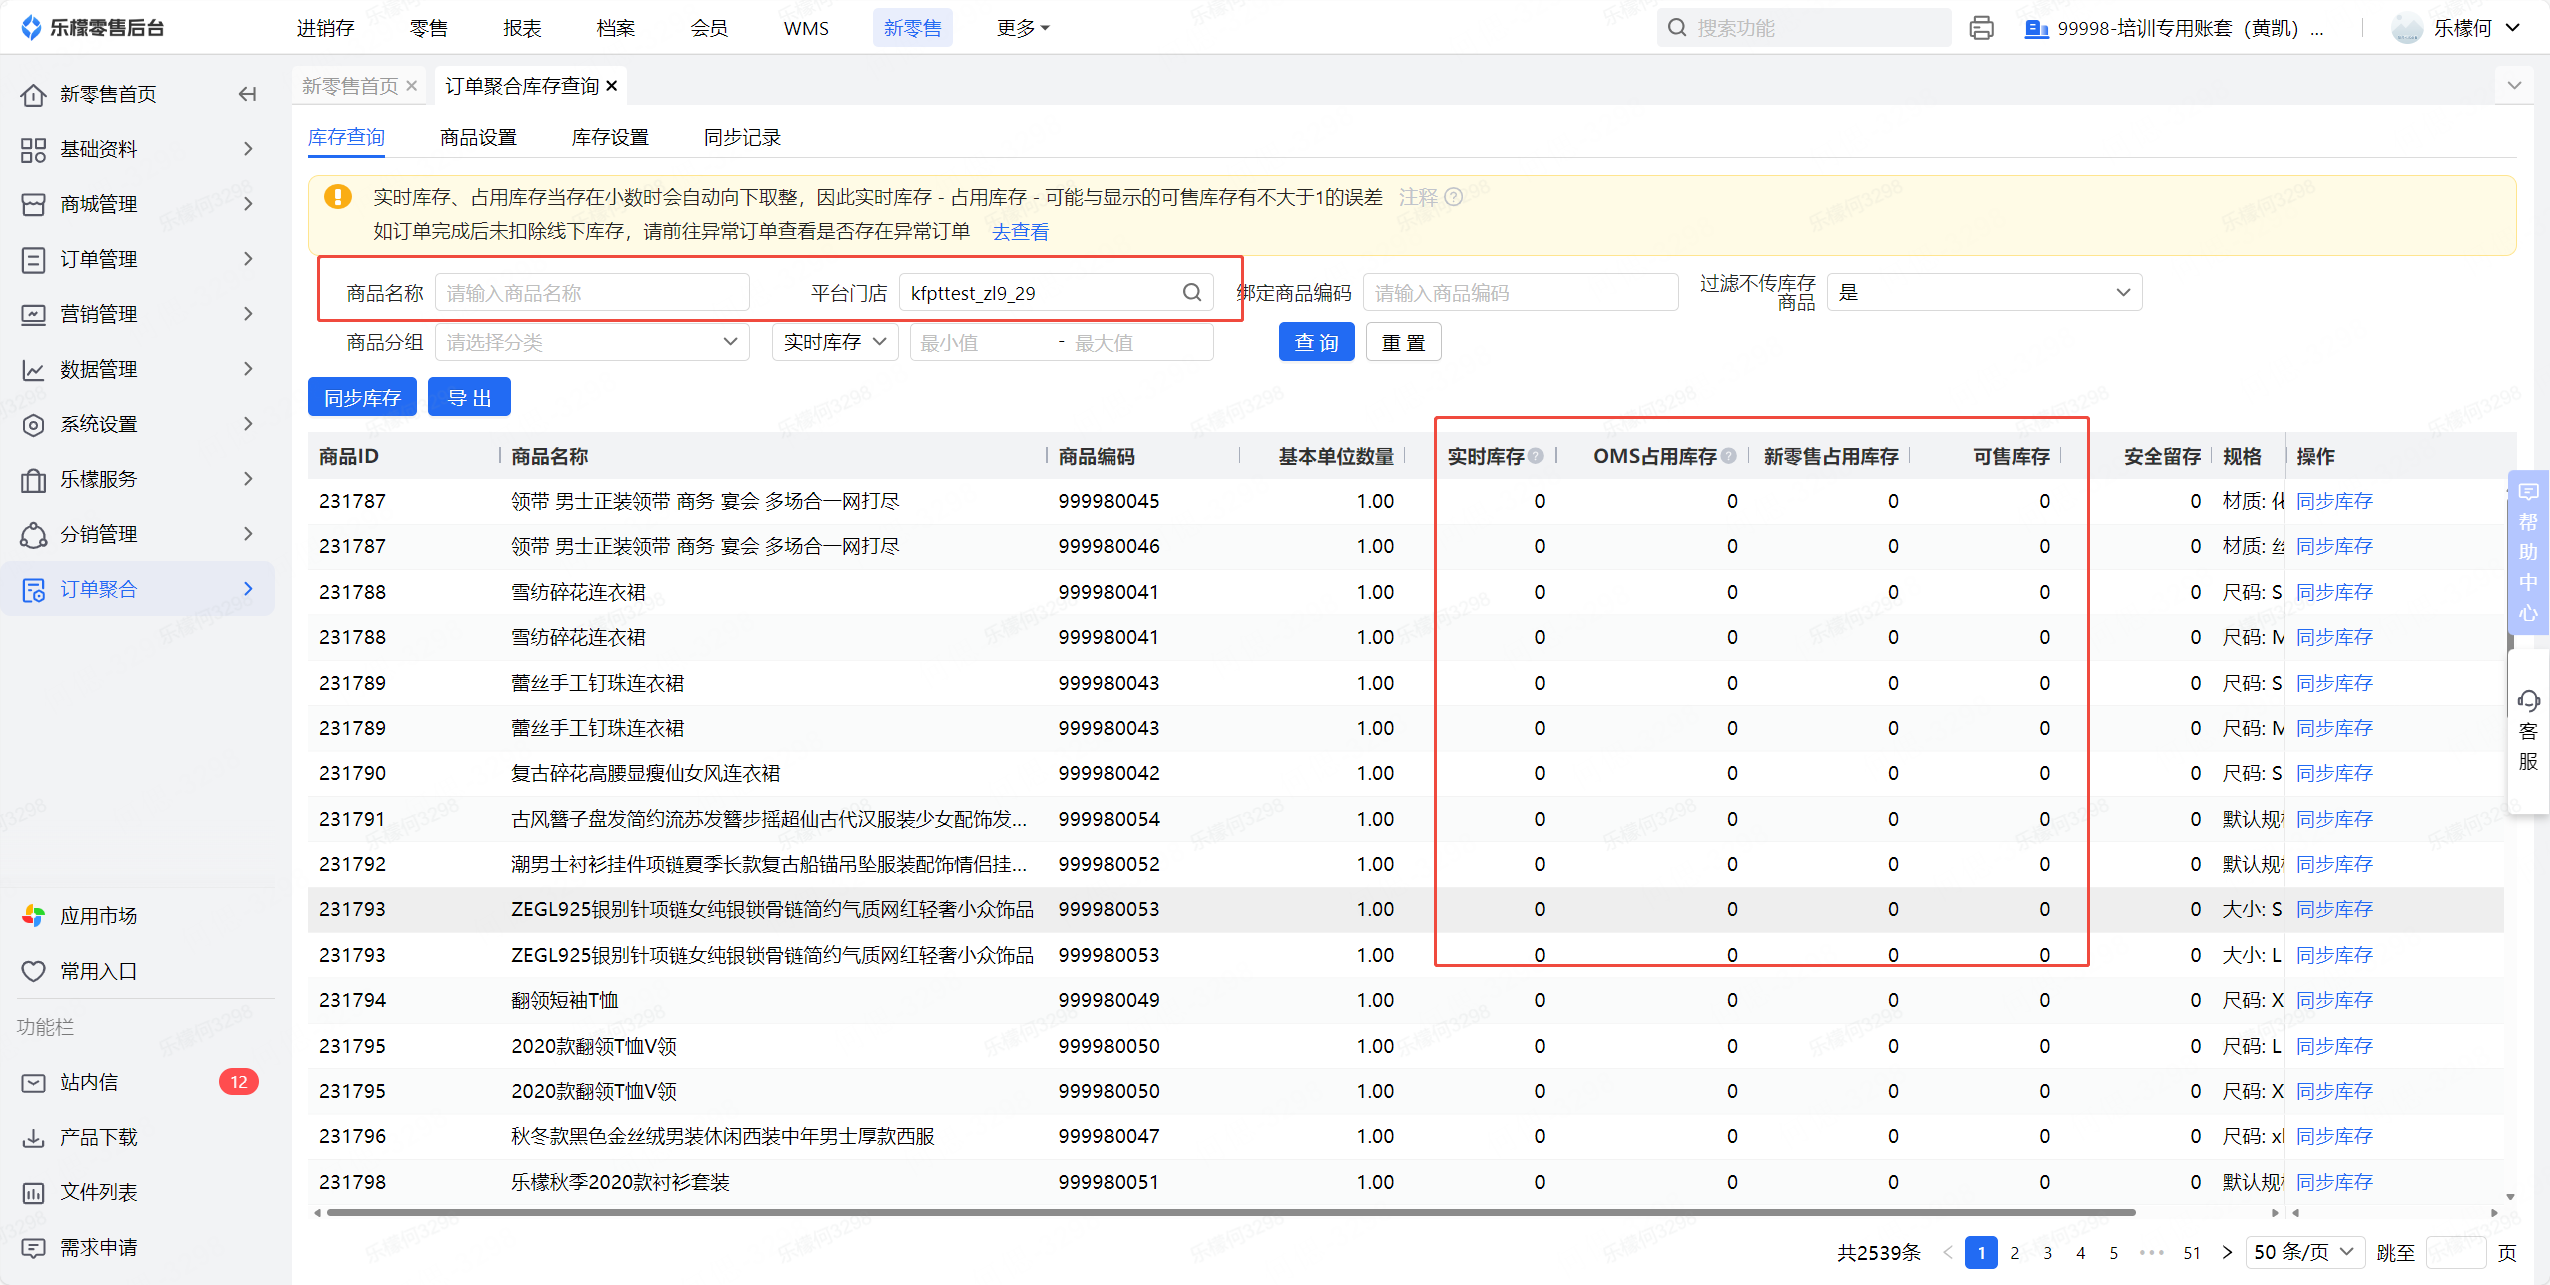This screenshot has height=1285, width=2550.
Task: Click help icon next to 实时库存 column header
Action: click(1536, 456)
